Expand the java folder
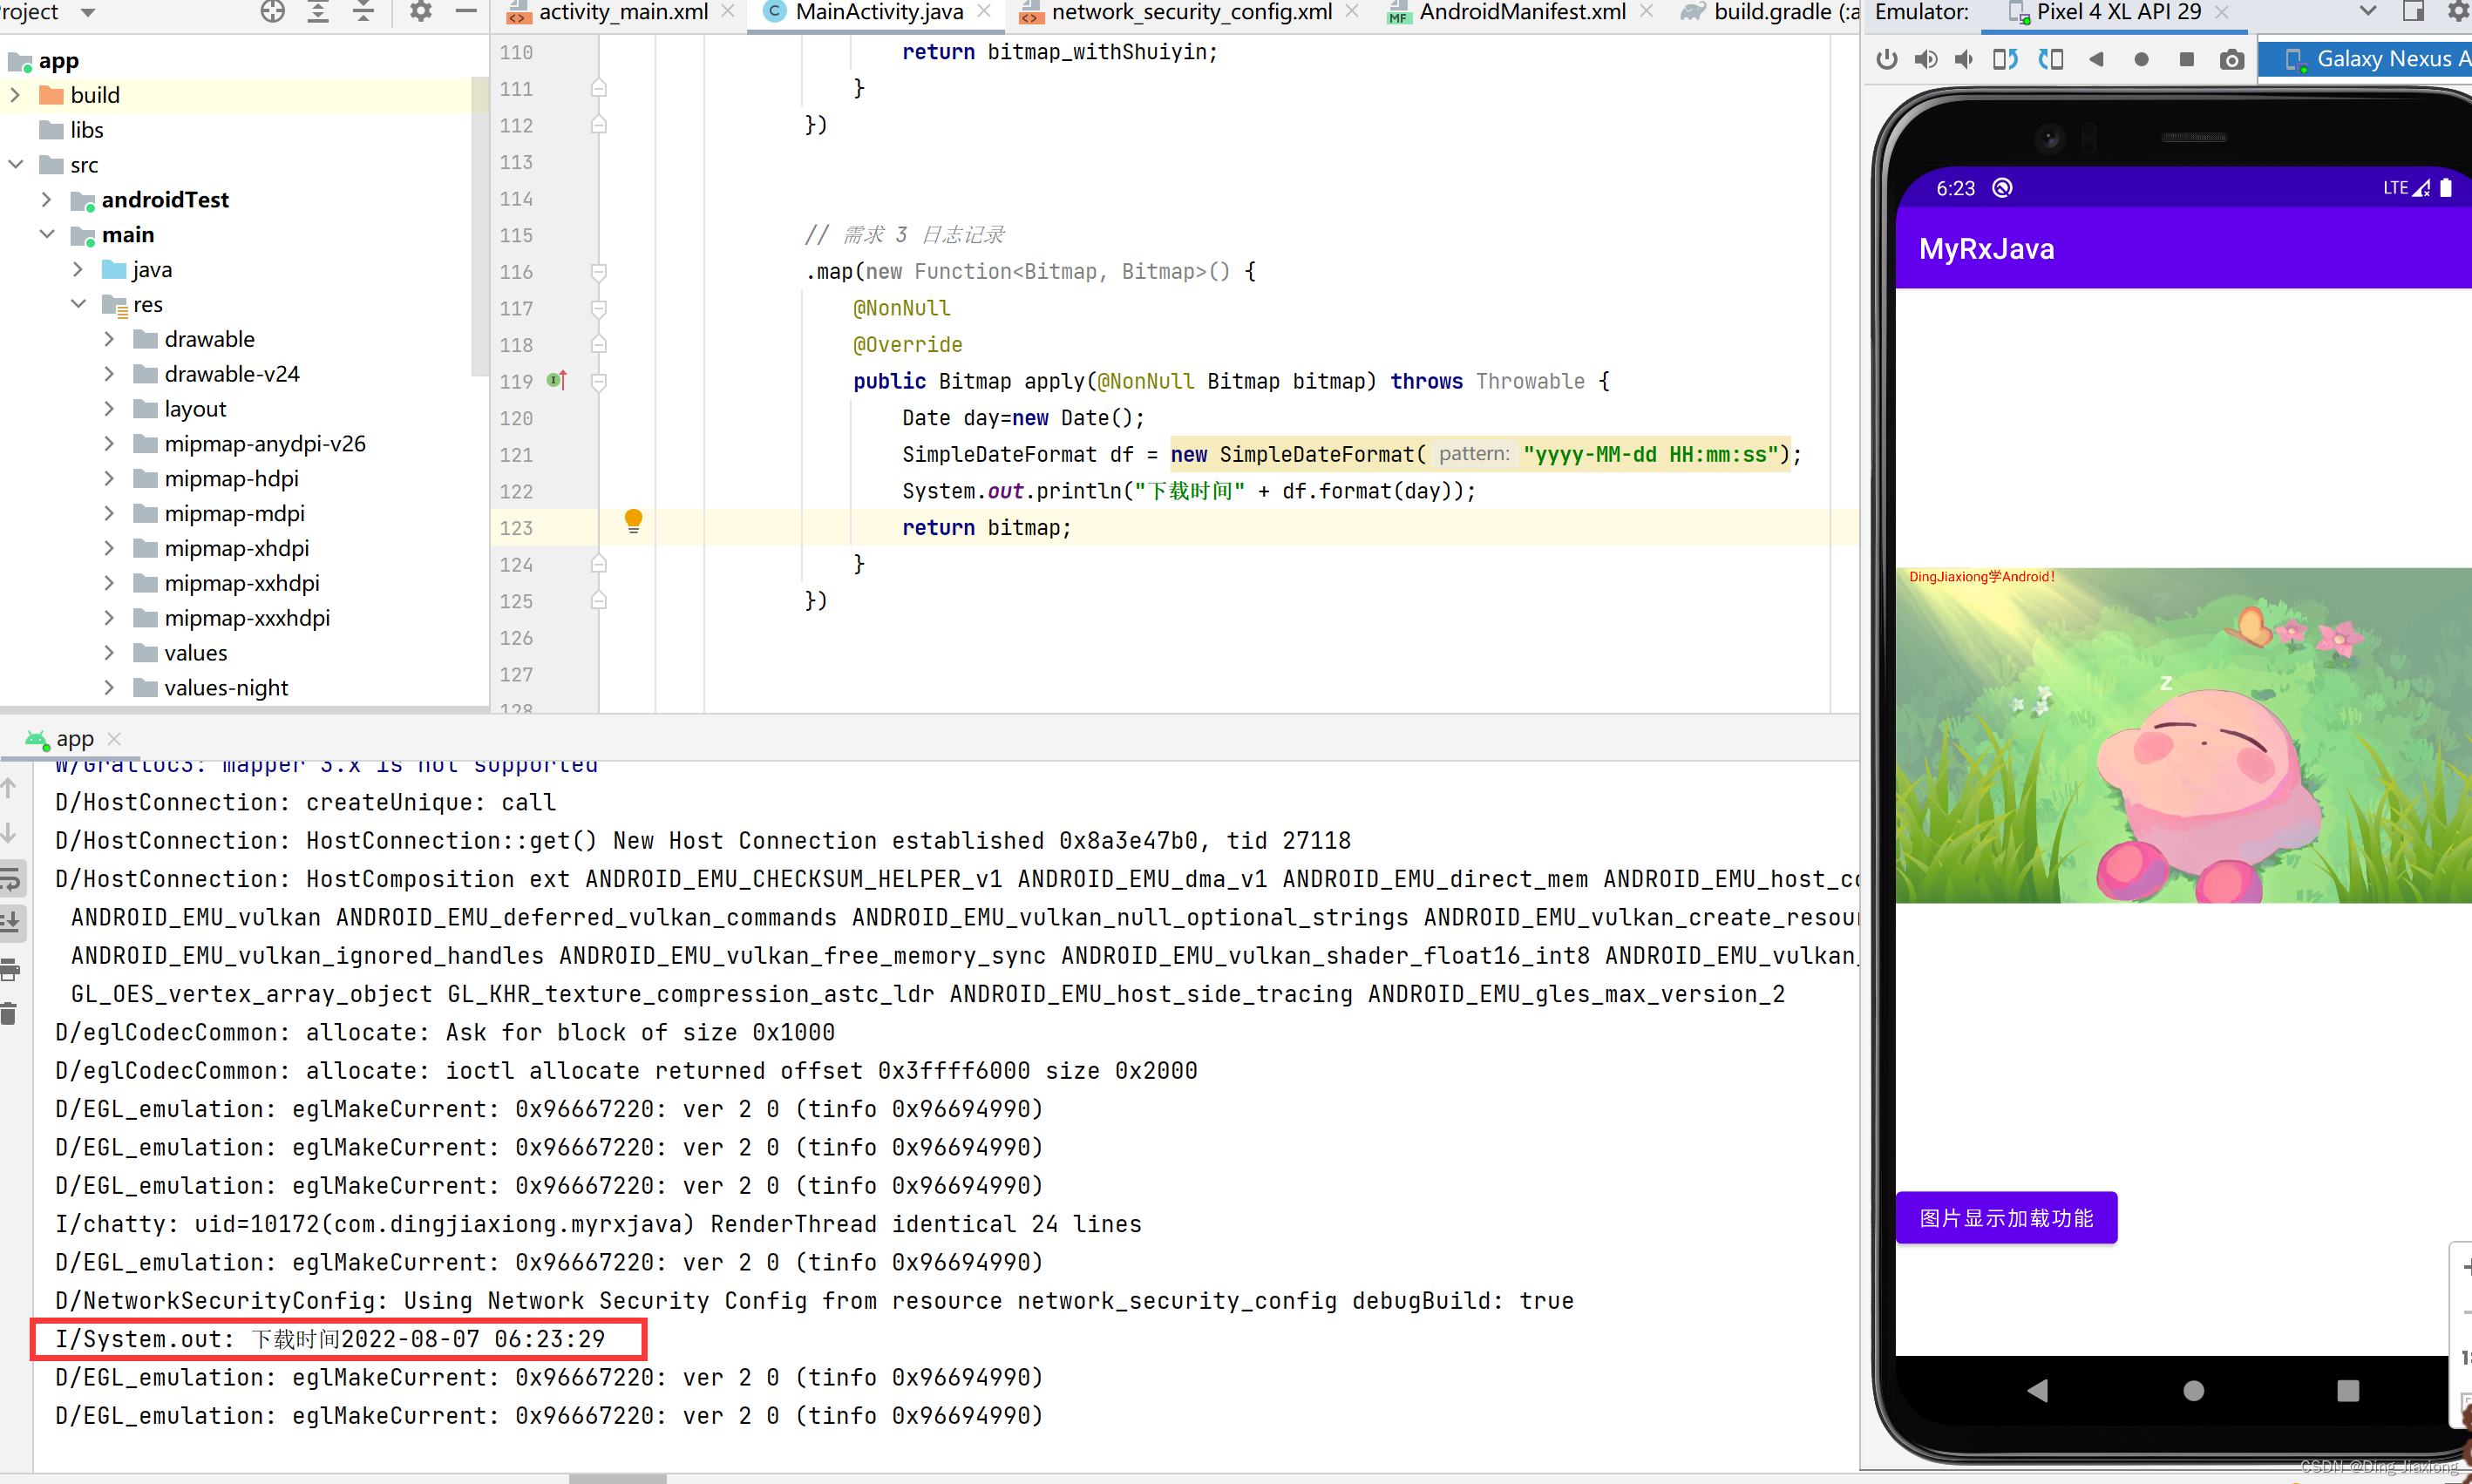The height and width of the screenshot is (1484, 2472). [78, 269]
